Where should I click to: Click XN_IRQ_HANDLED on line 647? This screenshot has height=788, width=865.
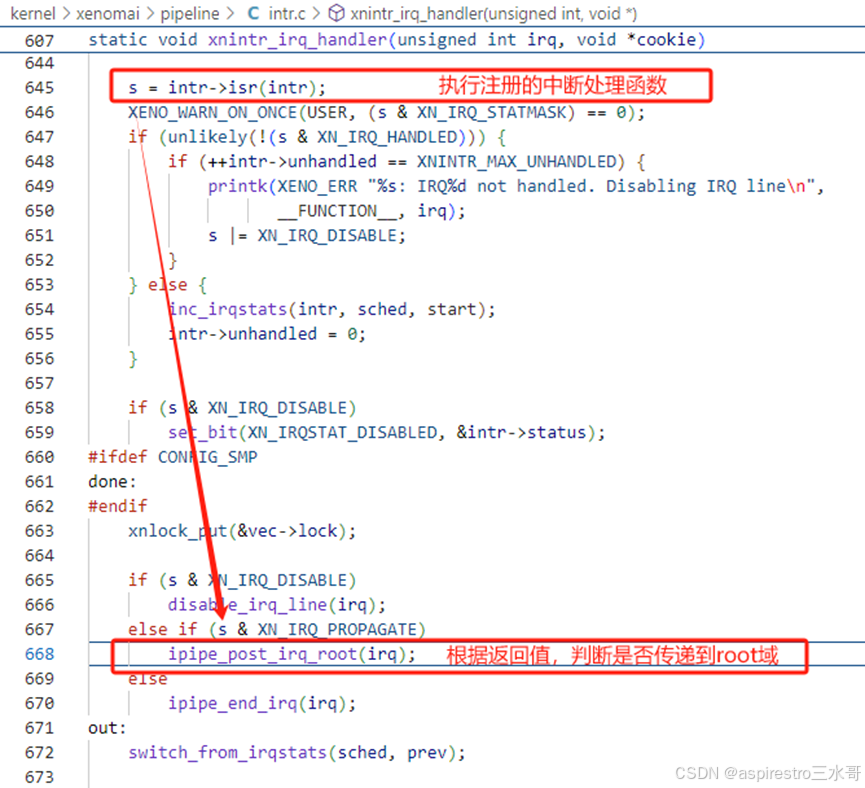pos(387,137)
